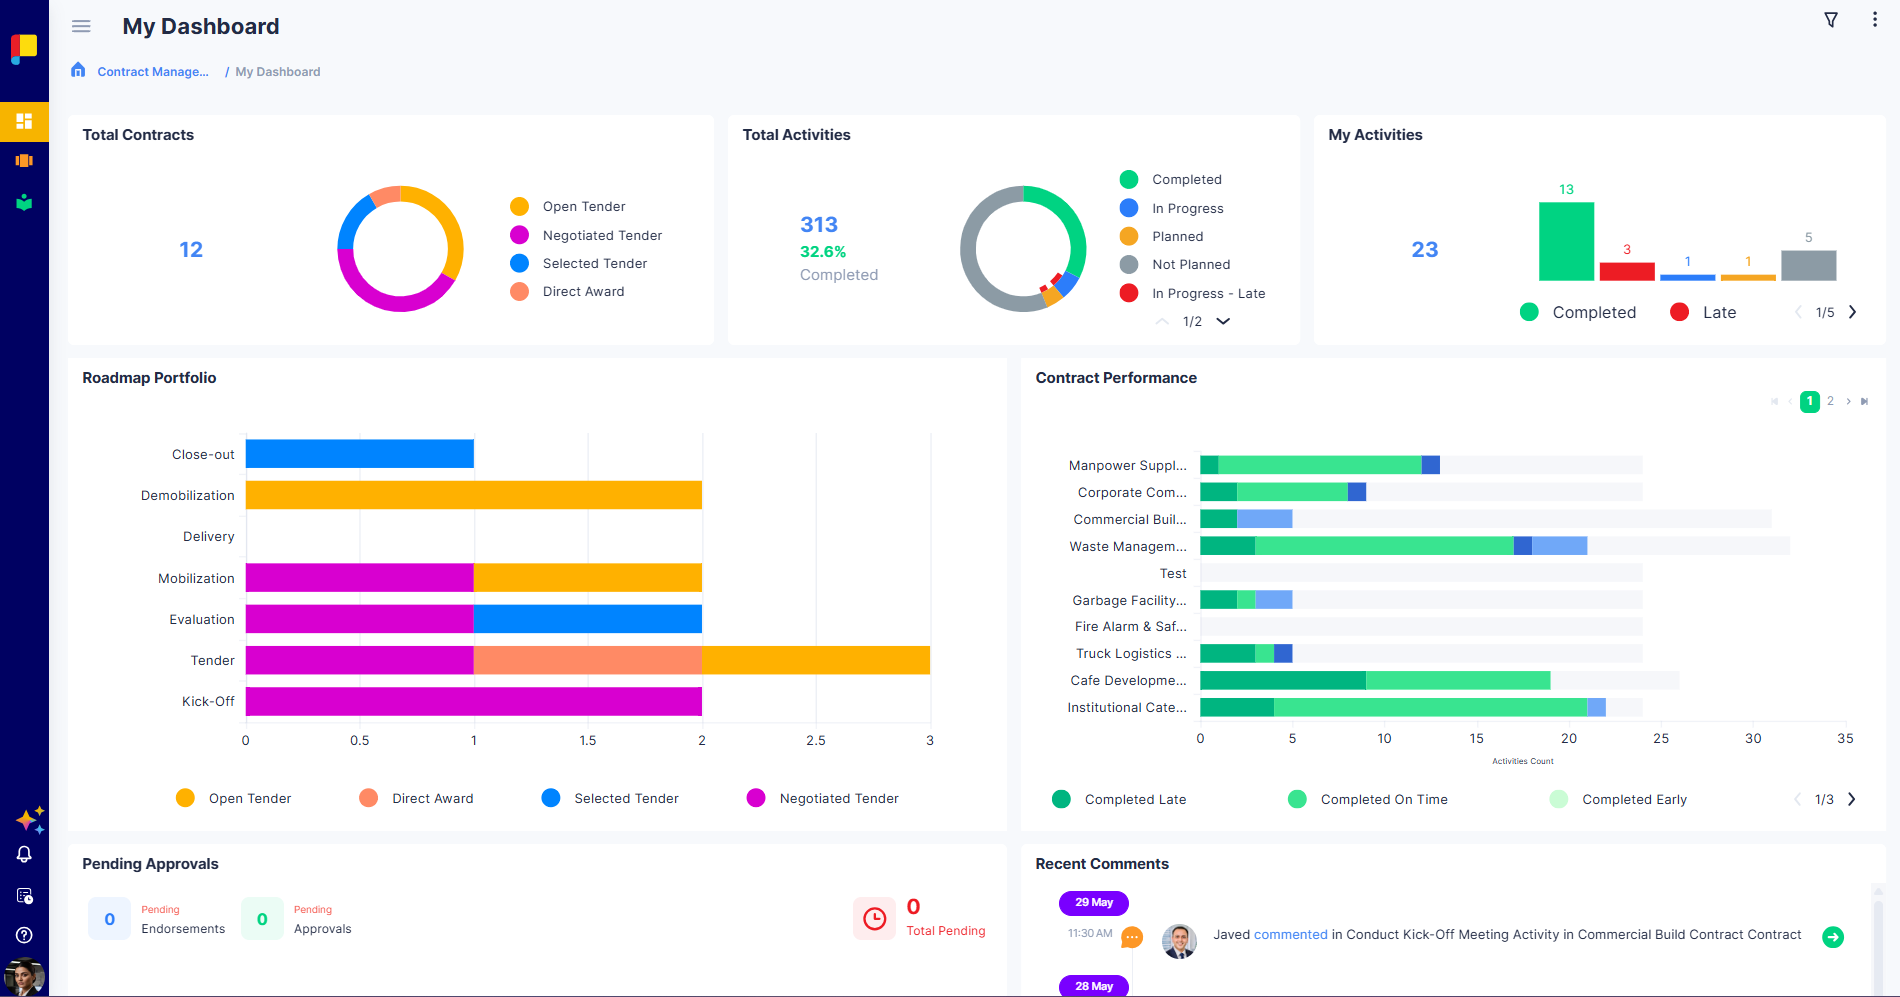The height and width of the screenshot is (997, 1900).
Task: Toggle In Progress series in Total Activities
Action: click(x=1171, y=208)
